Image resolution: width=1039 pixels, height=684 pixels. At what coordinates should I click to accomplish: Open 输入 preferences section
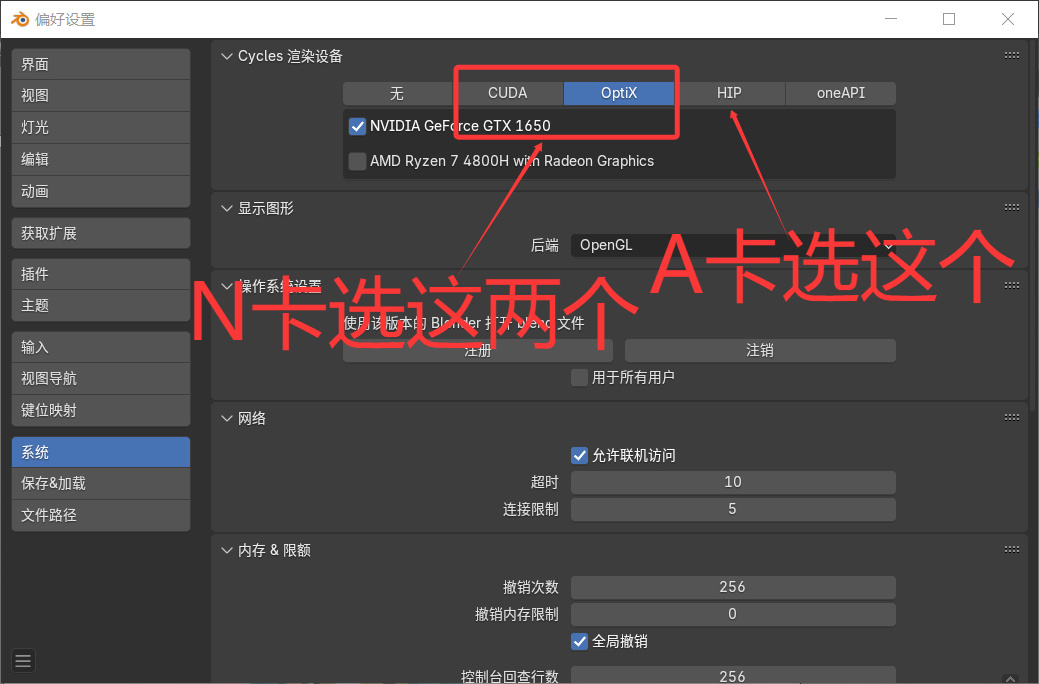tap(101, 347)
